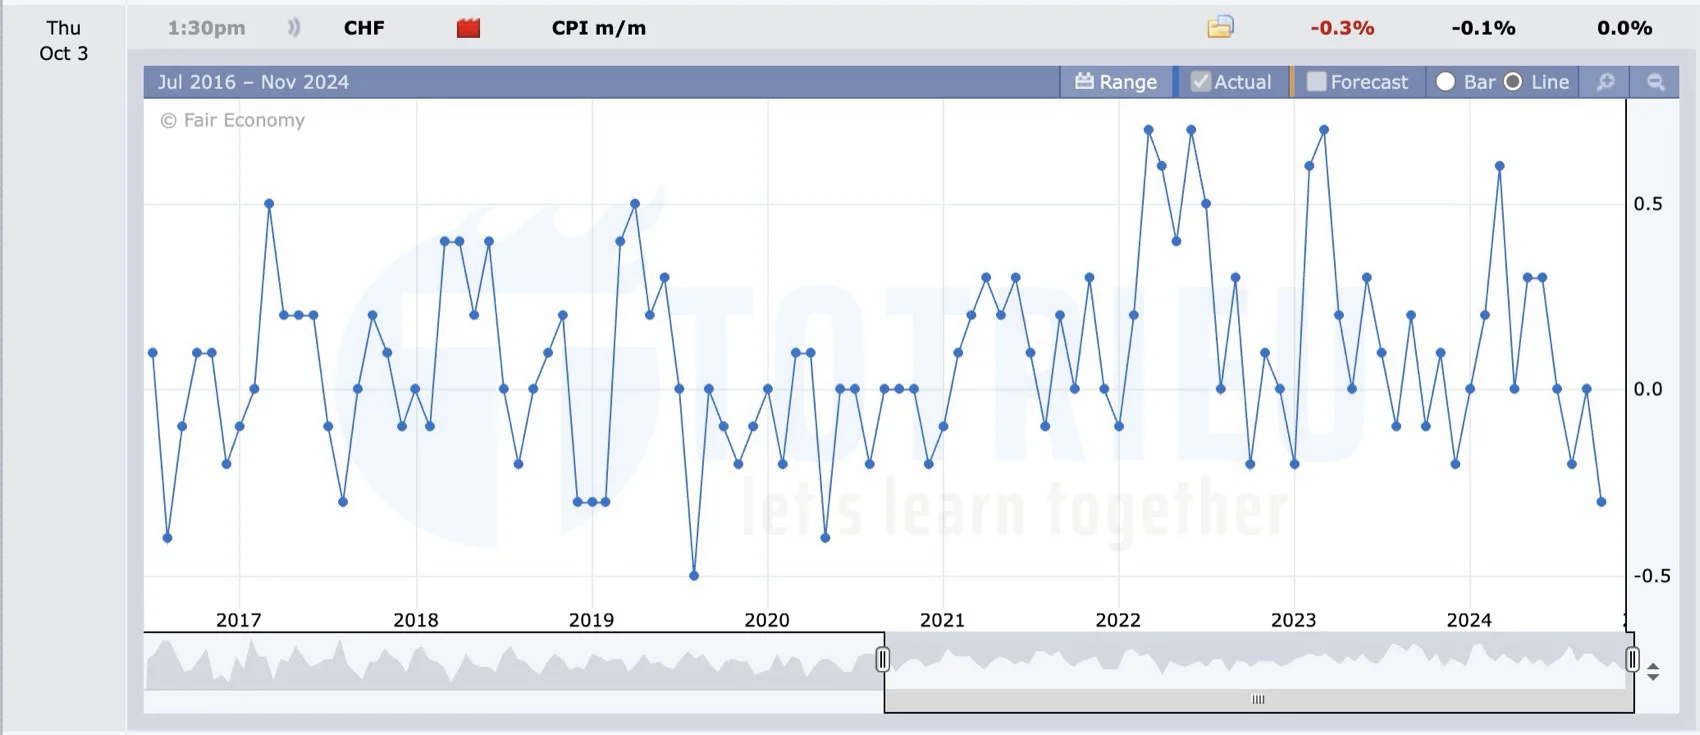Click the CHF currency label
The height and width of the screenshot is (735, 1700).
coord(364,28)
